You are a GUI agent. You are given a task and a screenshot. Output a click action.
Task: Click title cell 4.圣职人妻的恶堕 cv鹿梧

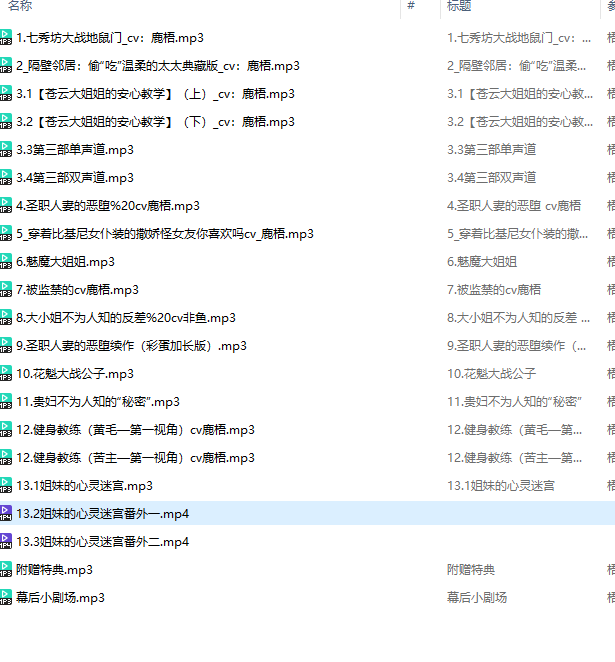pyautogui.click(x=514, y=206)
